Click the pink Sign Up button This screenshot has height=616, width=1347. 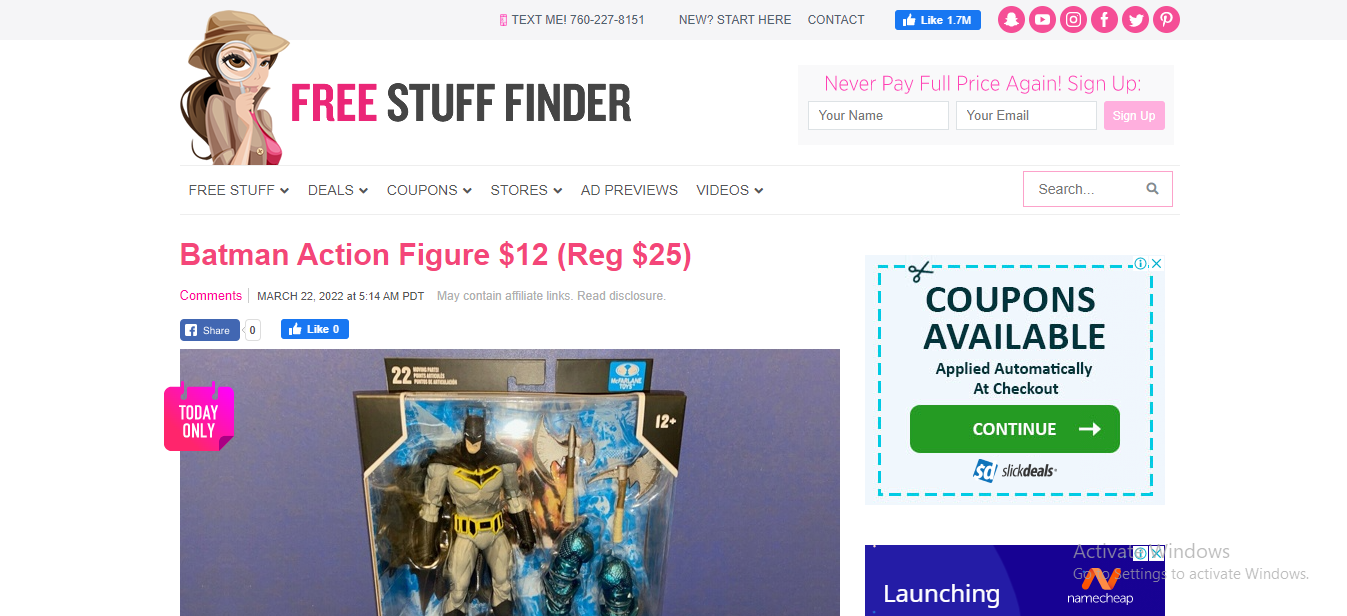point(1134,116)
